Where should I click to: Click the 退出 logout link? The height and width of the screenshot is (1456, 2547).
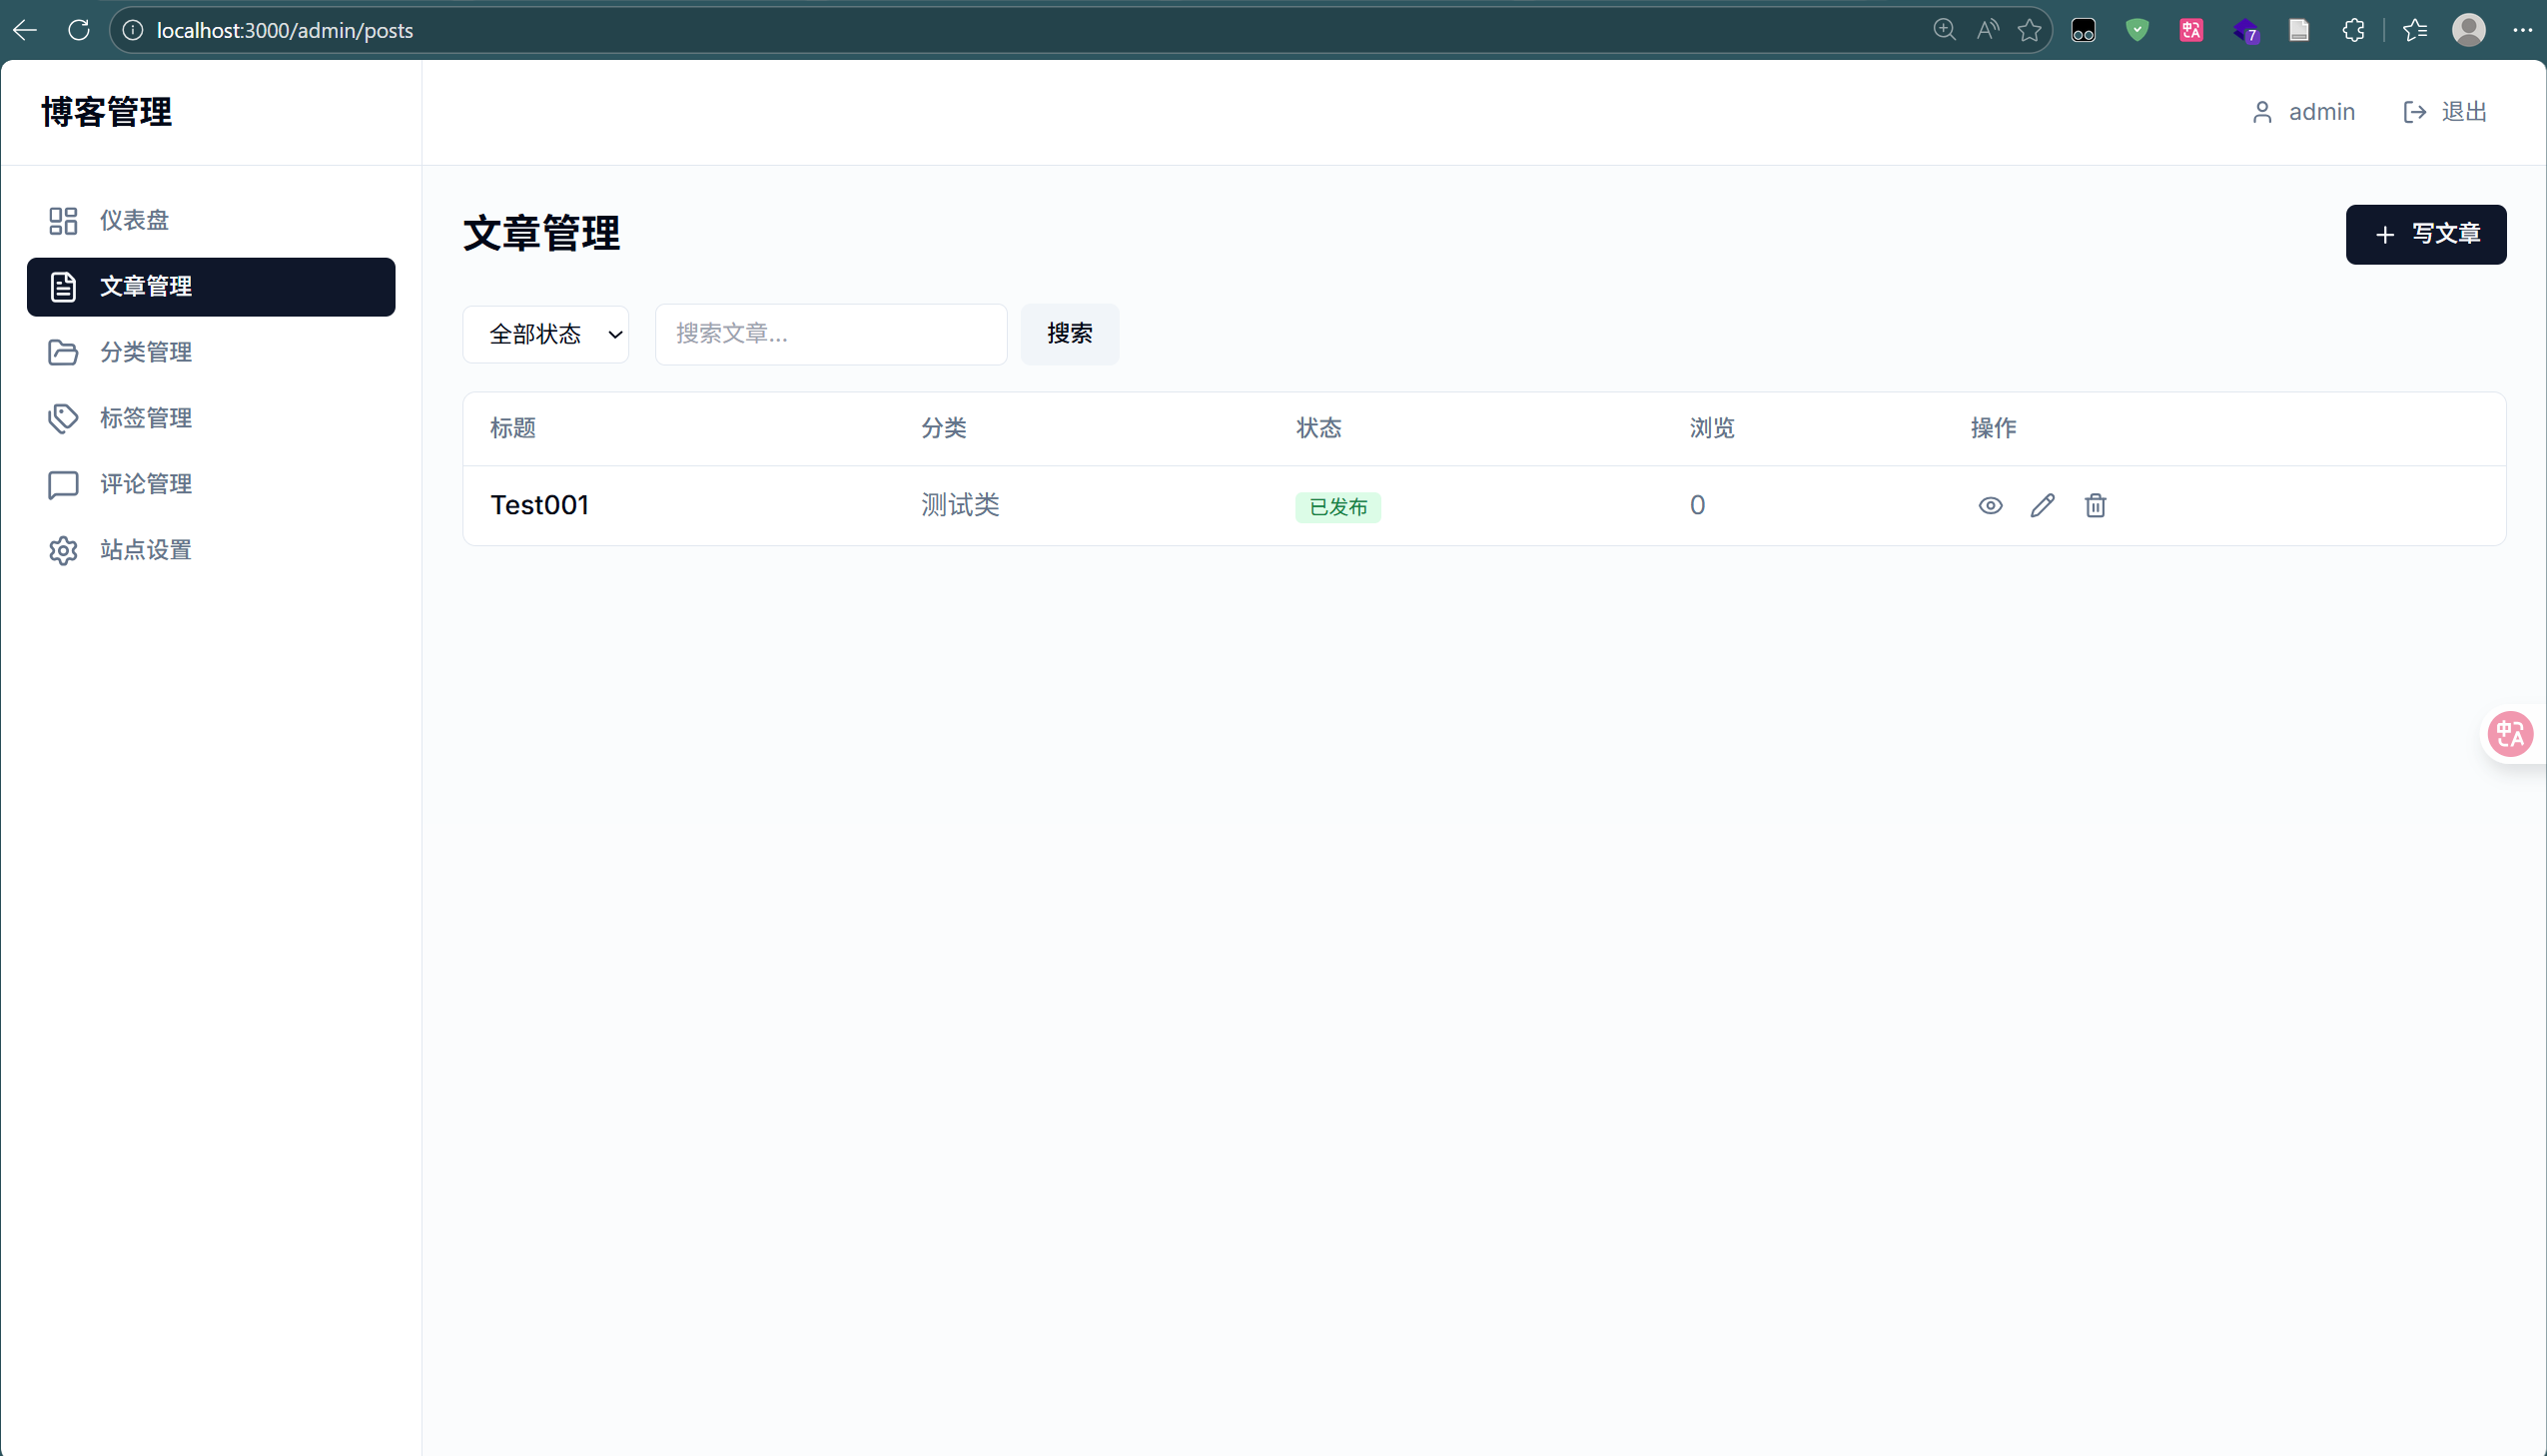click(x=2445, y=112)
